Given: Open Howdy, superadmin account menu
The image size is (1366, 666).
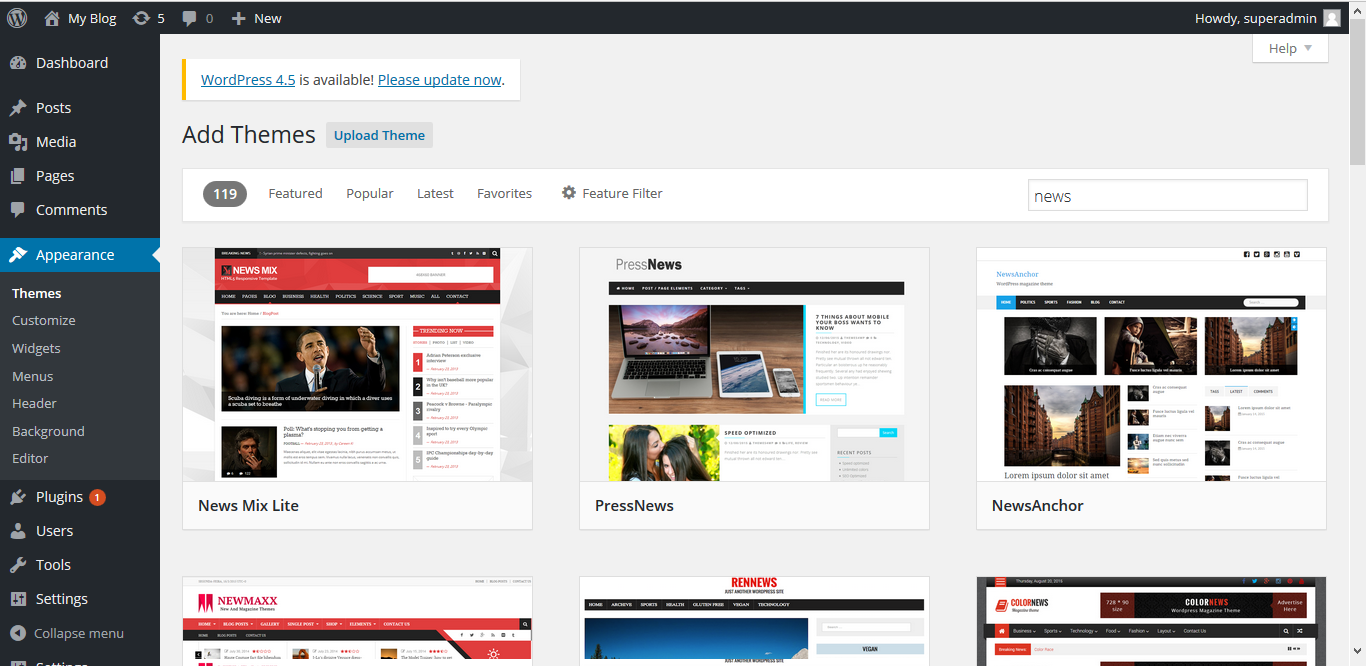Looking at the screenshot, I should (x=1267, y=18).
